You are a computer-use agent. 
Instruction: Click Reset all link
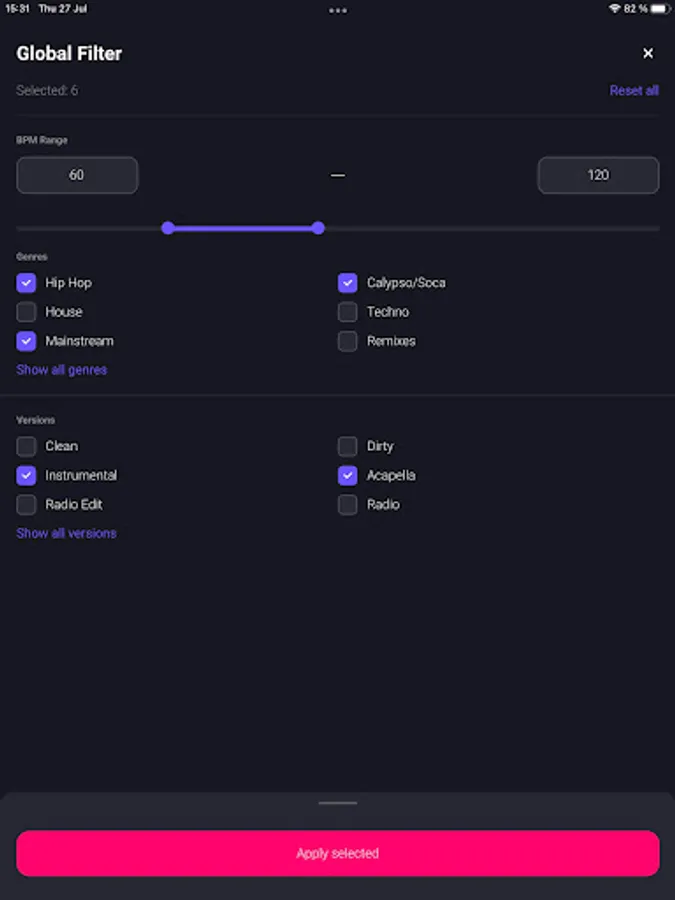point(634,91)
